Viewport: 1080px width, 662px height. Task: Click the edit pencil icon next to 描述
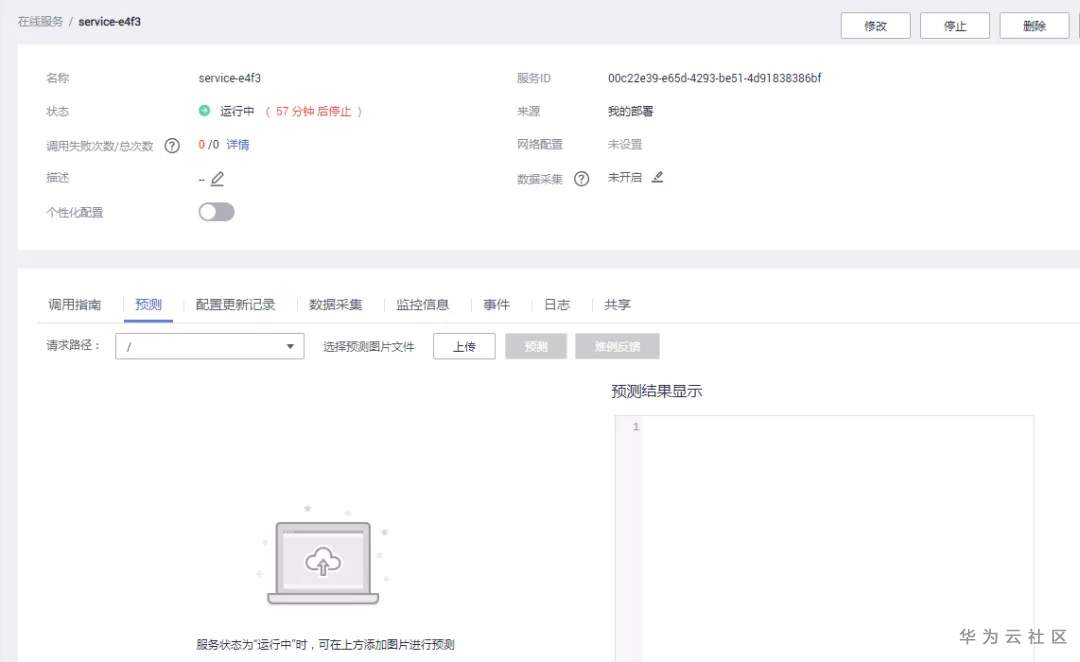[x=217, y=178]
